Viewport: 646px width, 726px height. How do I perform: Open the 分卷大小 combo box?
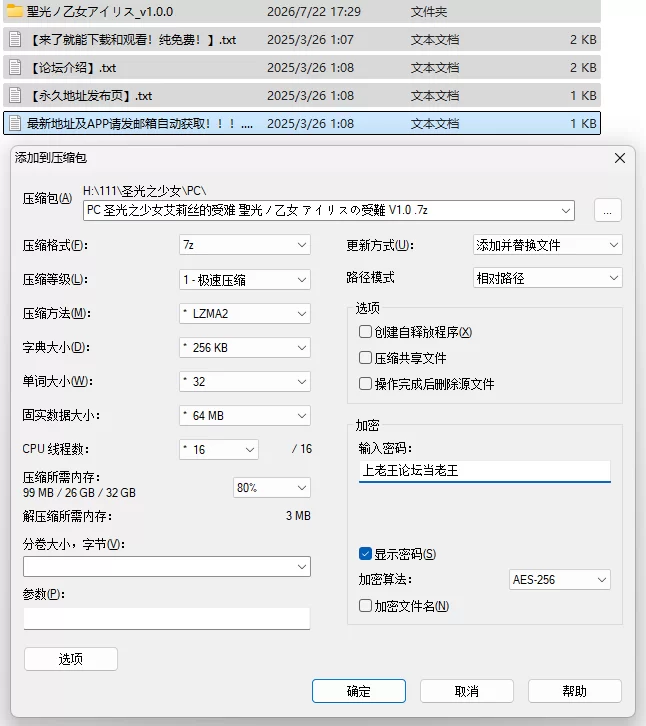(x=167, y=566)
